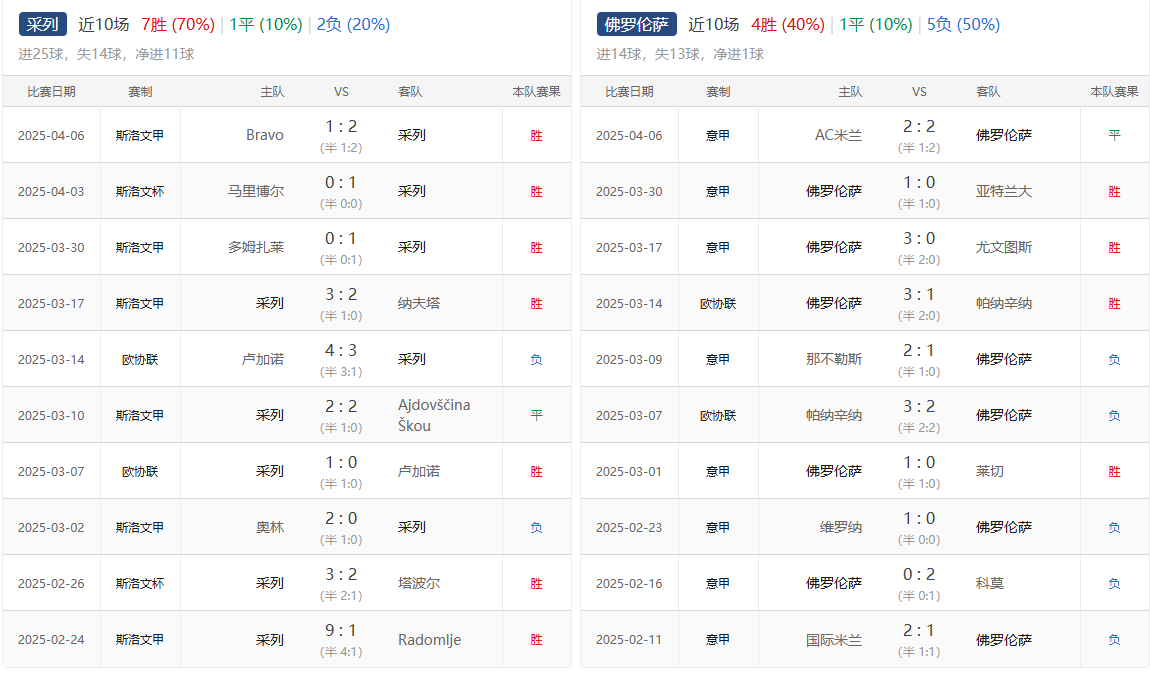Click 平 result in Ajdovščina Škou row
This screenshot has width=1150, height=674.
(536, 415)
